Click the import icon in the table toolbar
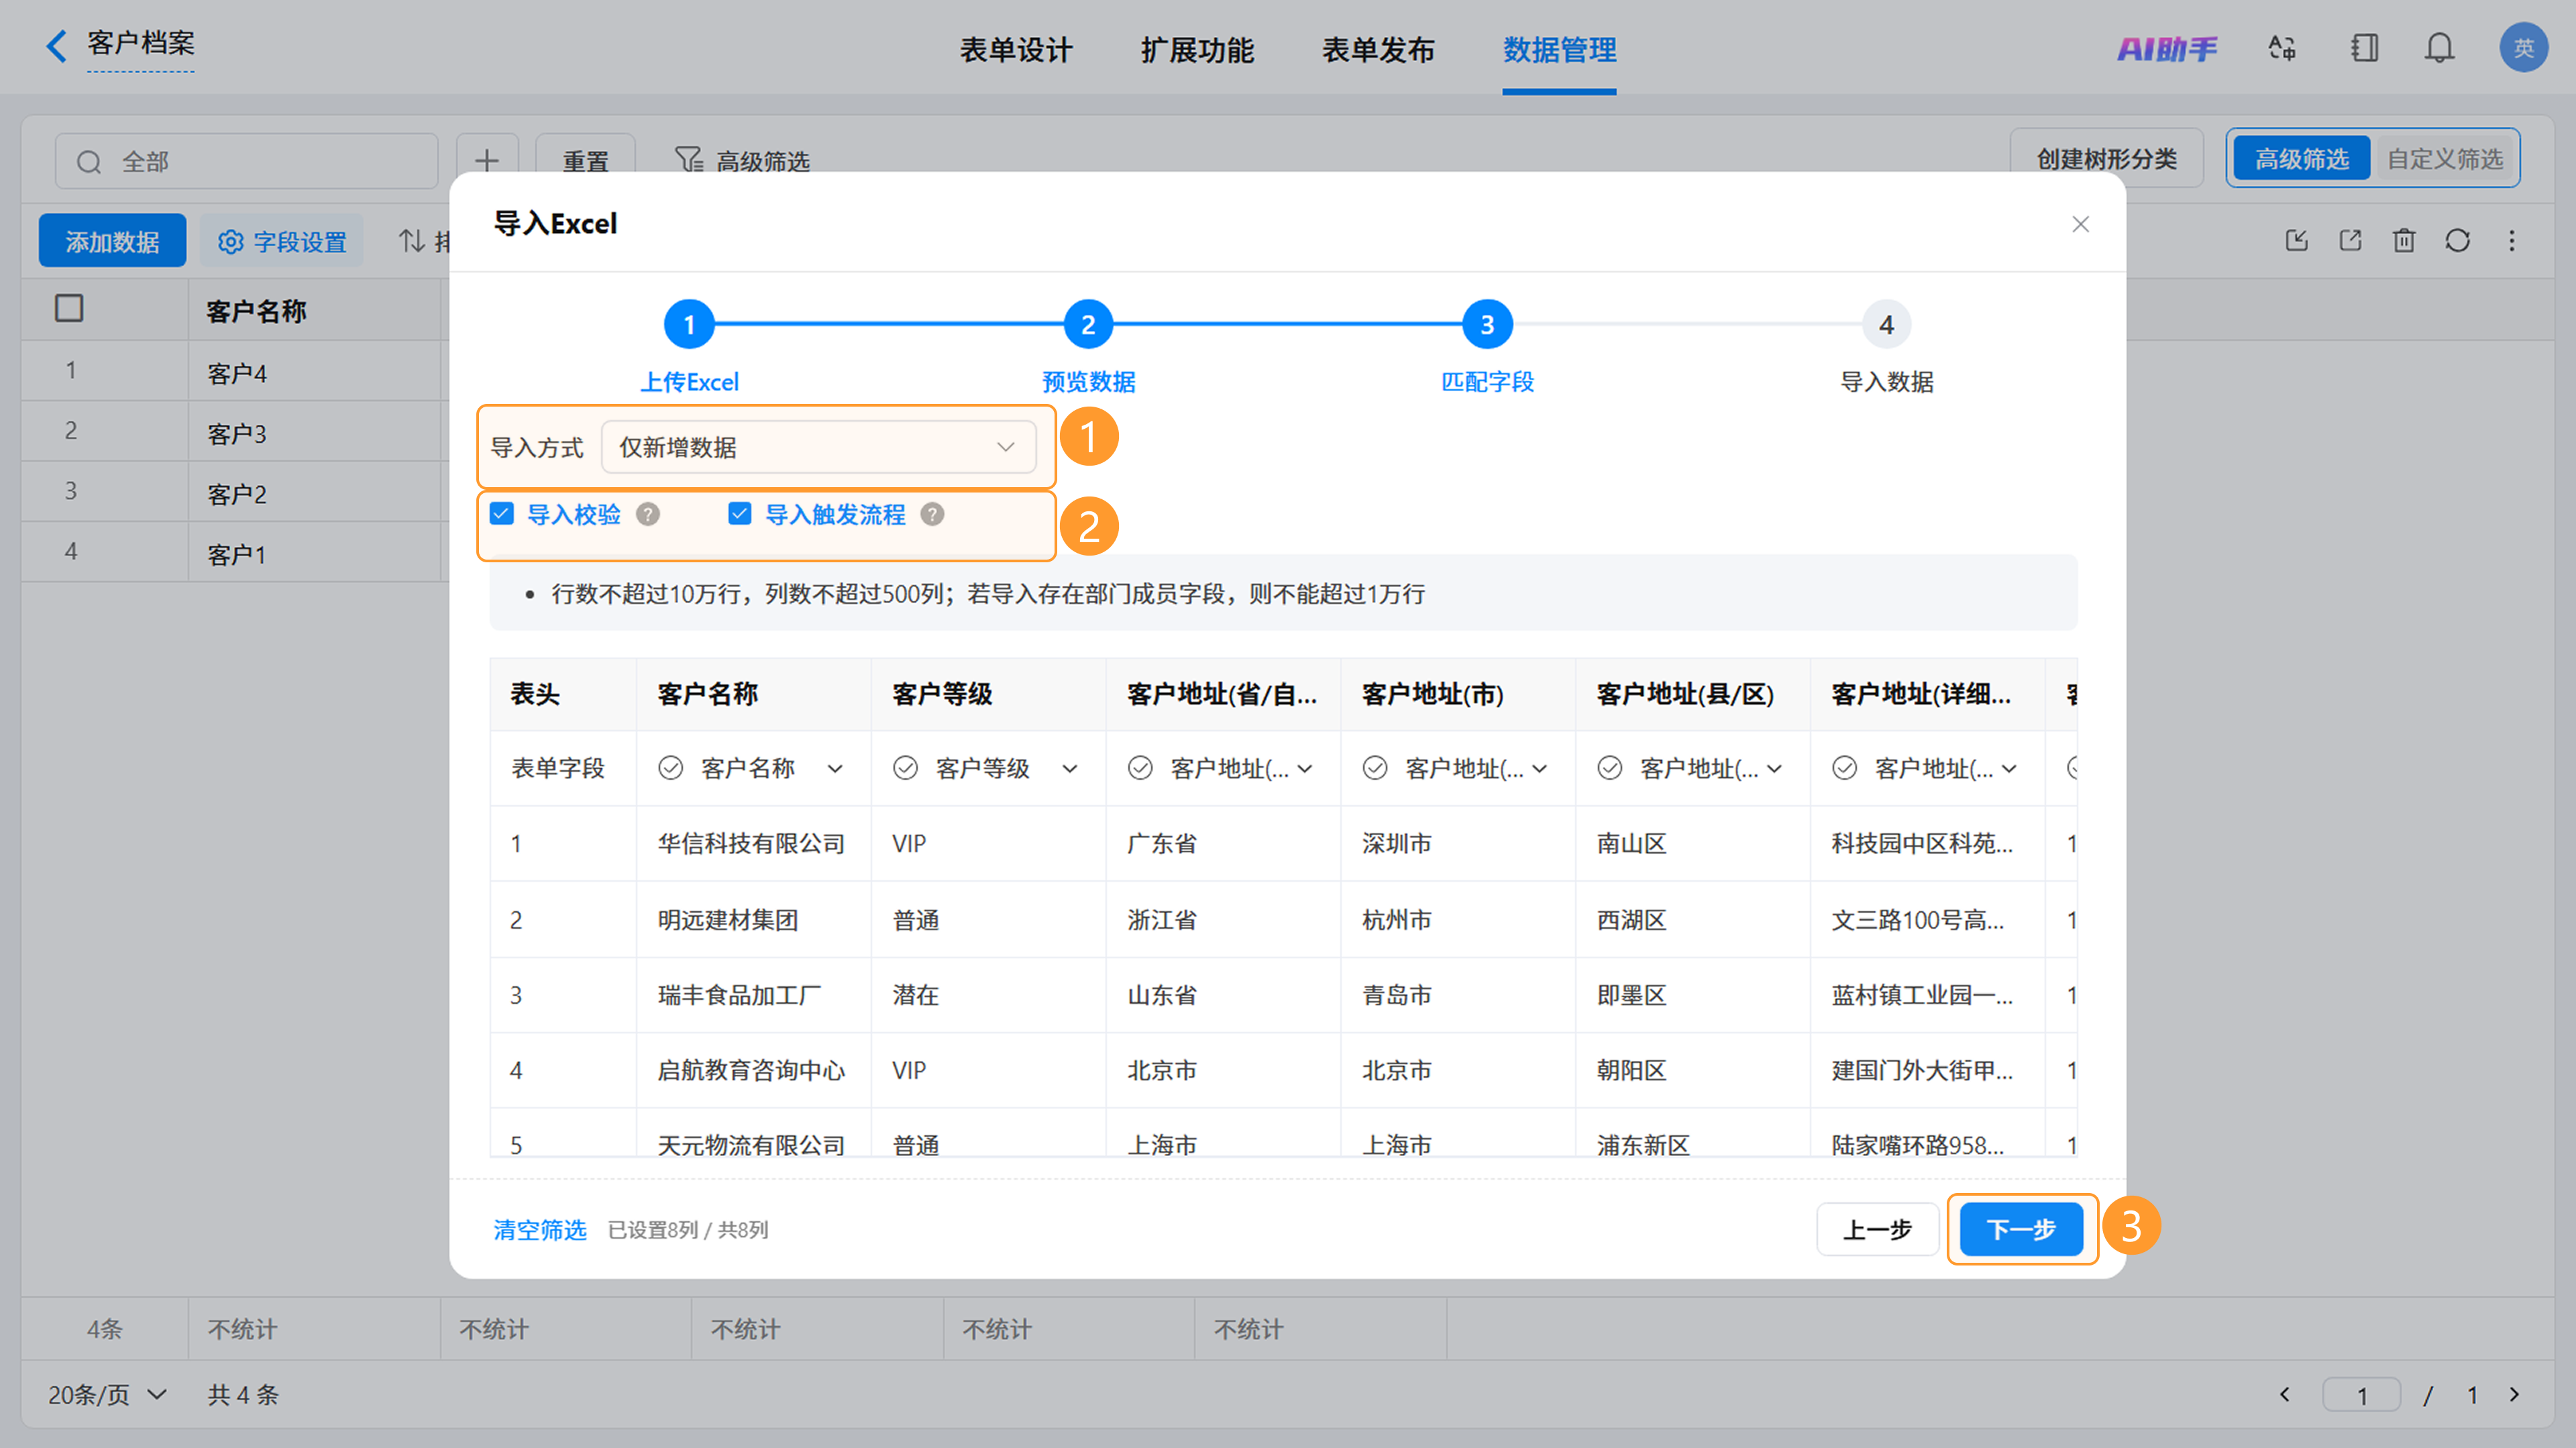This screenshot has width=2576, height=1448. click(x=2297, y=240)
